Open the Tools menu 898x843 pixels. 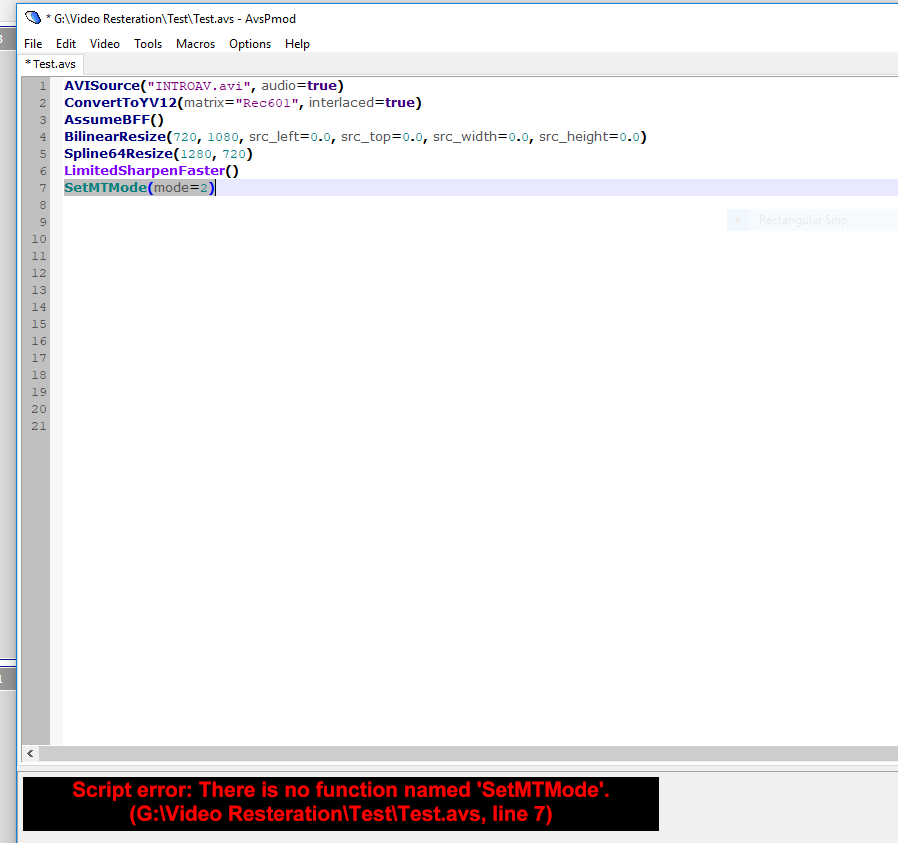(x=148, y=44)
